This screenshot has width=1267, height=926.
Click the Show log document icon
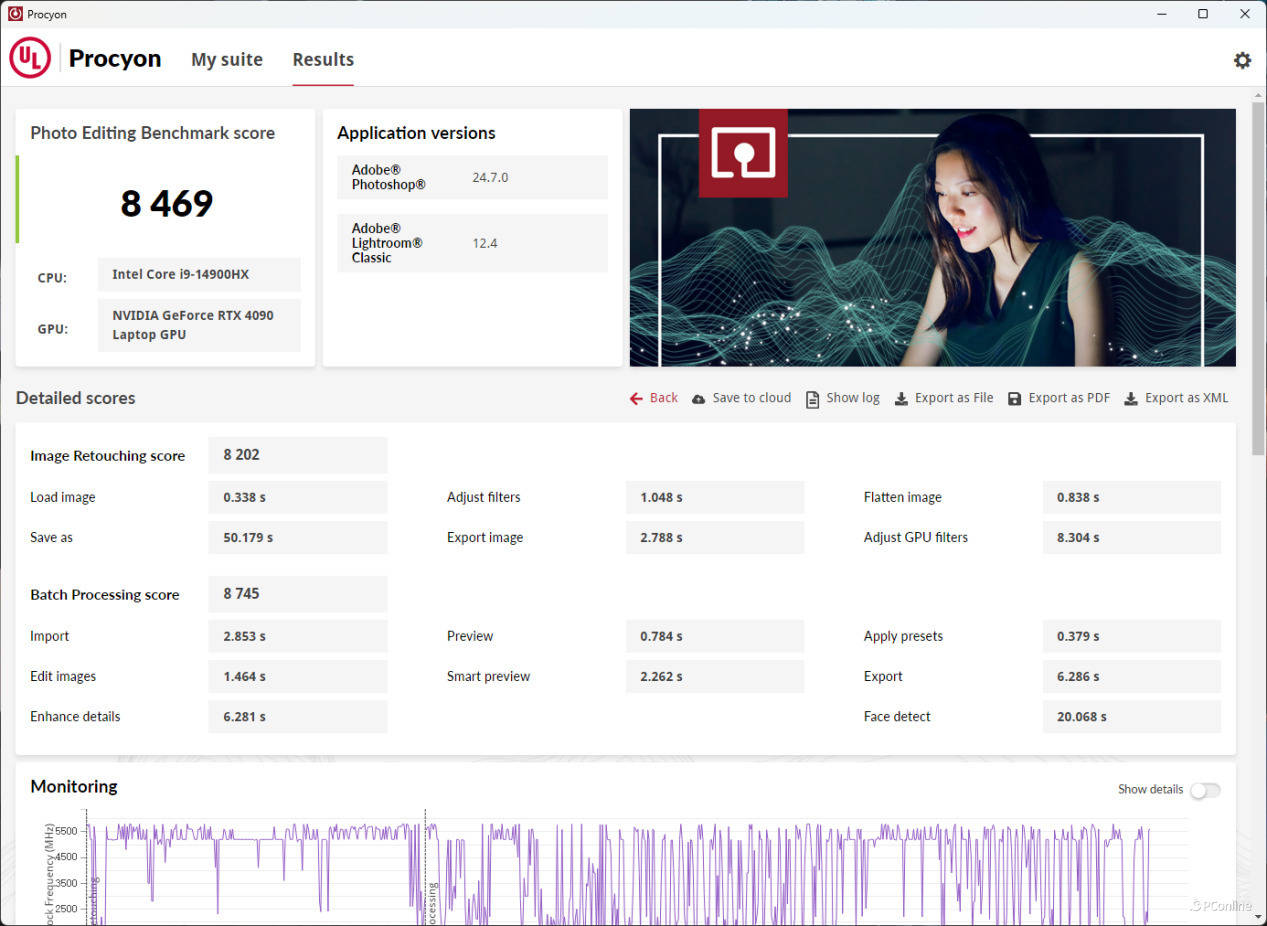812,398
